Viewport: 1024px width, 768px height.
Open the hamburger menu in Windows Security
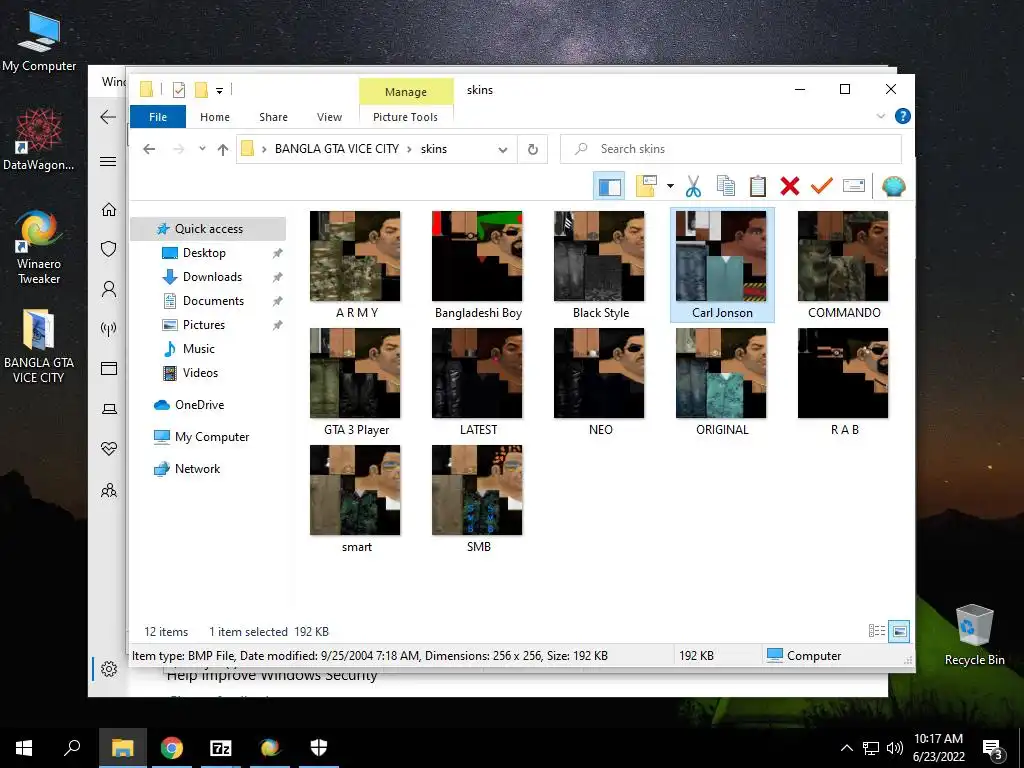tap(108, 162)
